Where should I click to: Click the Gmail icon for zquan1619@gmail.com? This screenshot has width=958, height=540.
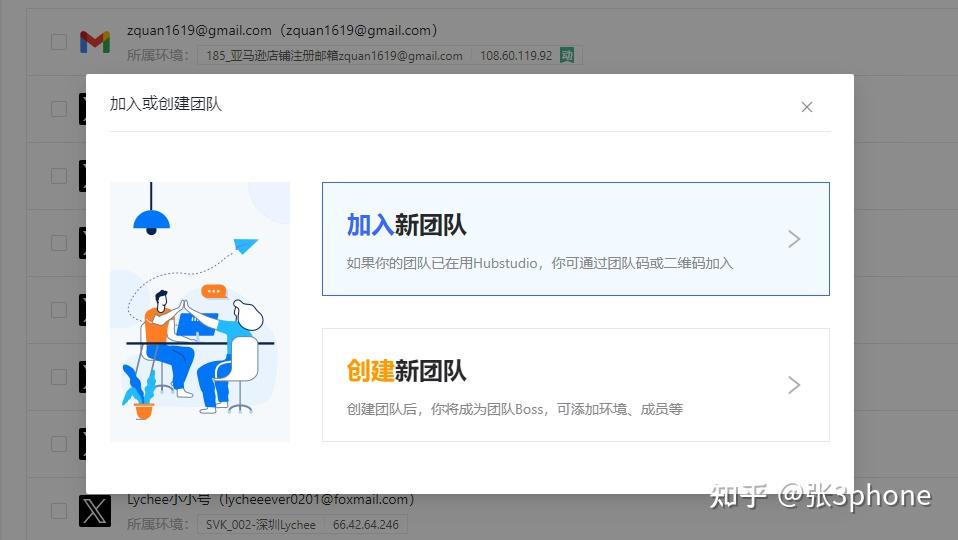pos(95,42)
